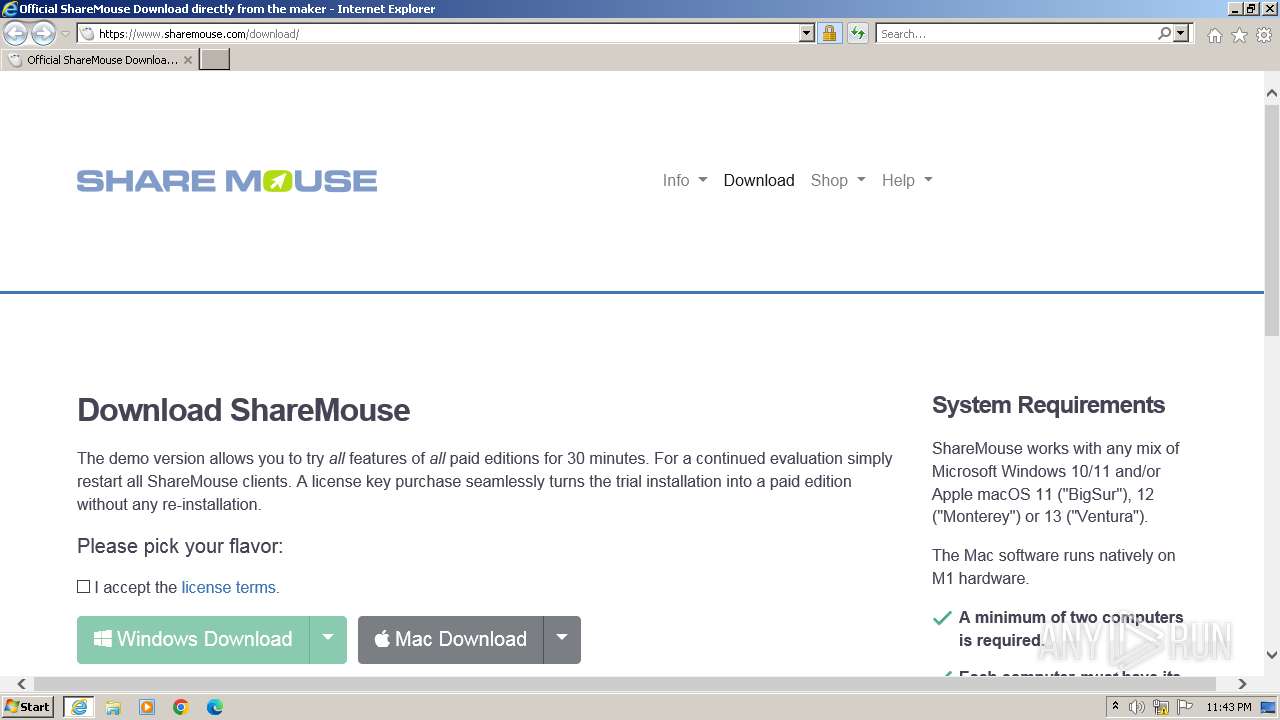The width and height of the screenshot is (1280, 720).
Task: Open the search provider dropdown arrow
Action: point(1181,33)
